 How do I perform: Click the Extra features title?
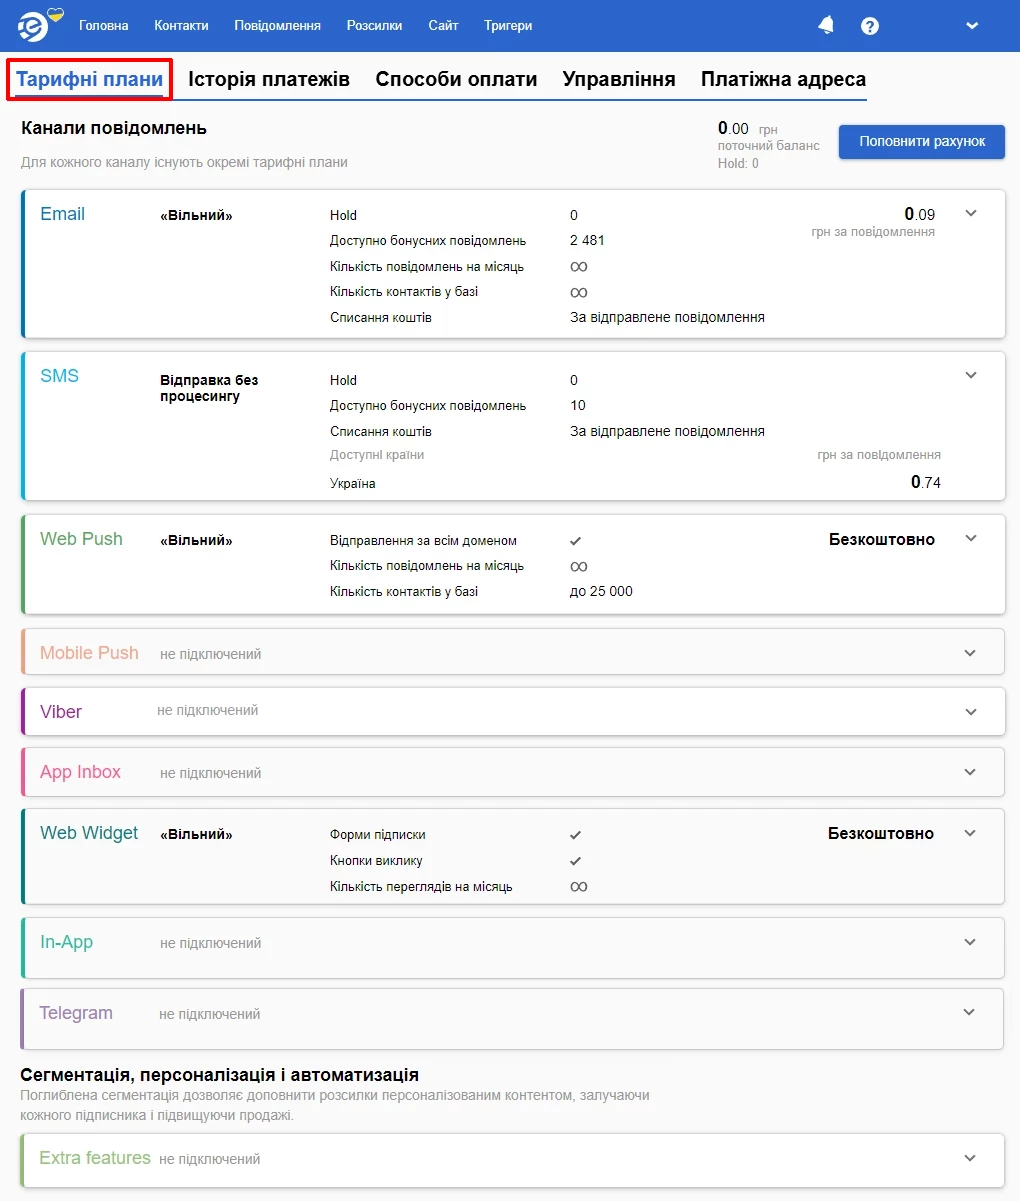(x=95, y=1158)
